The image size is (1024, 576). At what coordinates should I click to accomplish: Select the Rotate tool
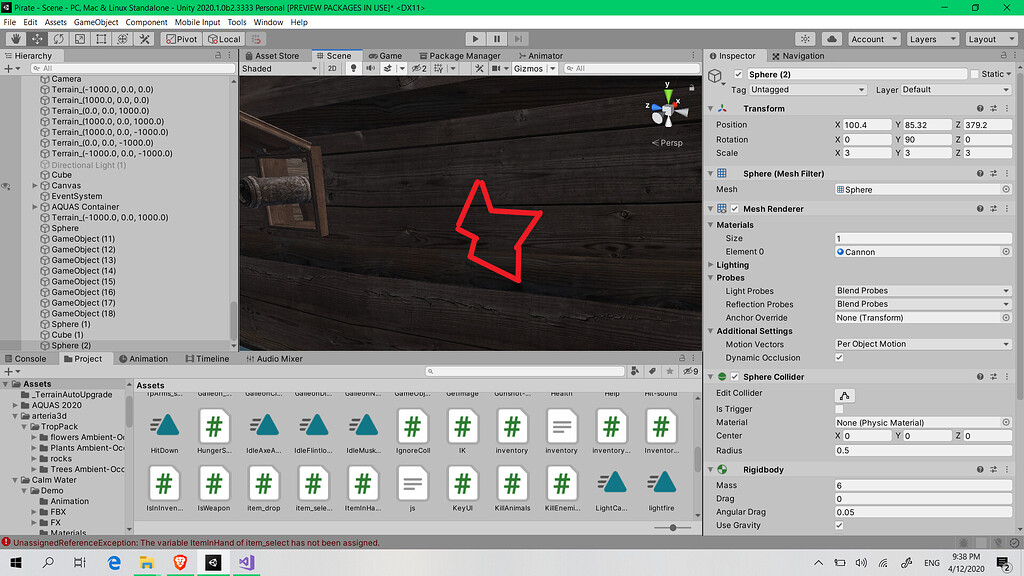tap(57, 38)
